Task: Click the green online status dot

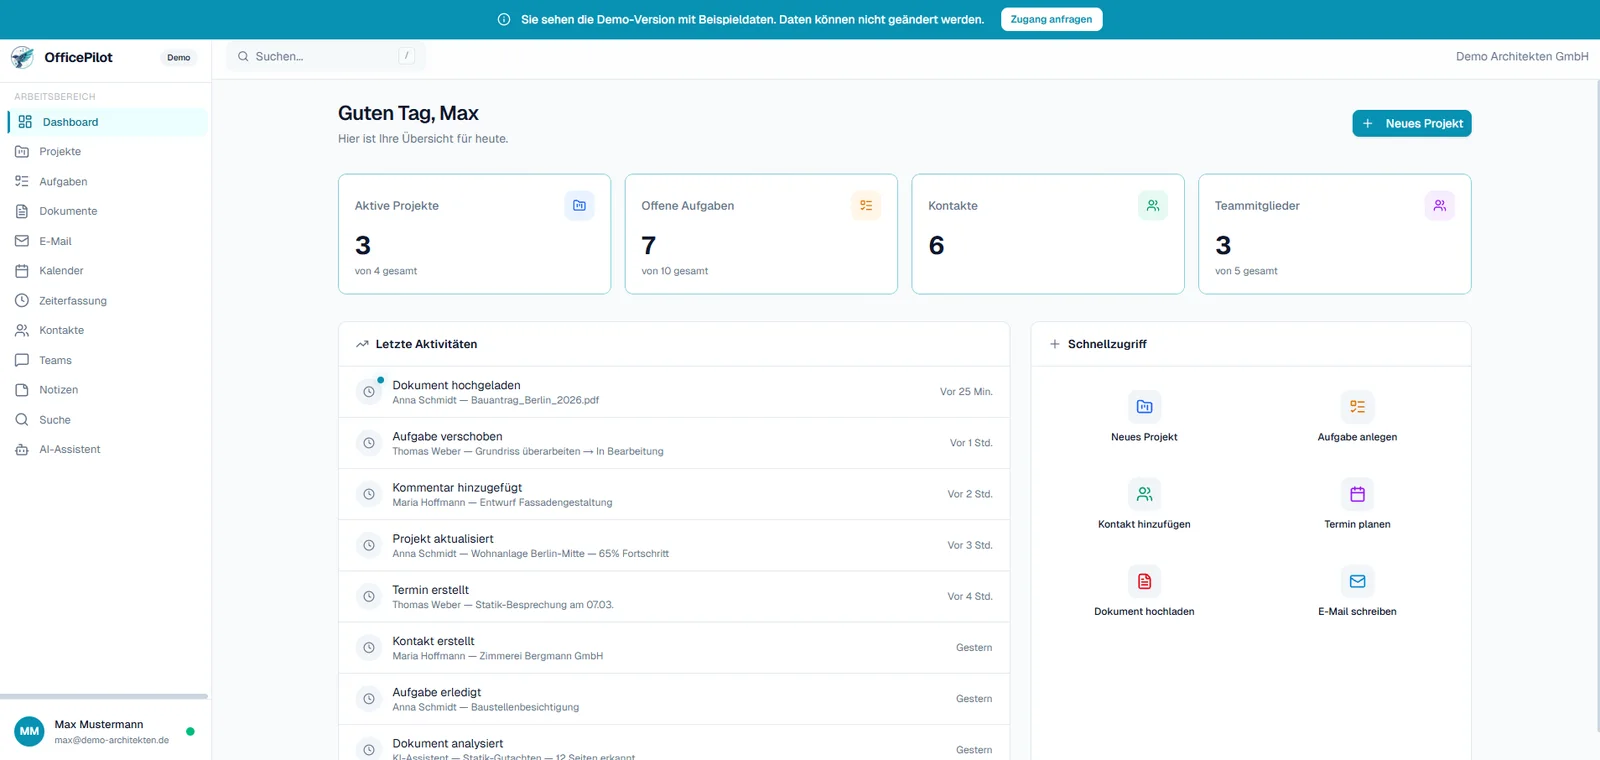Action: (190, 731)
